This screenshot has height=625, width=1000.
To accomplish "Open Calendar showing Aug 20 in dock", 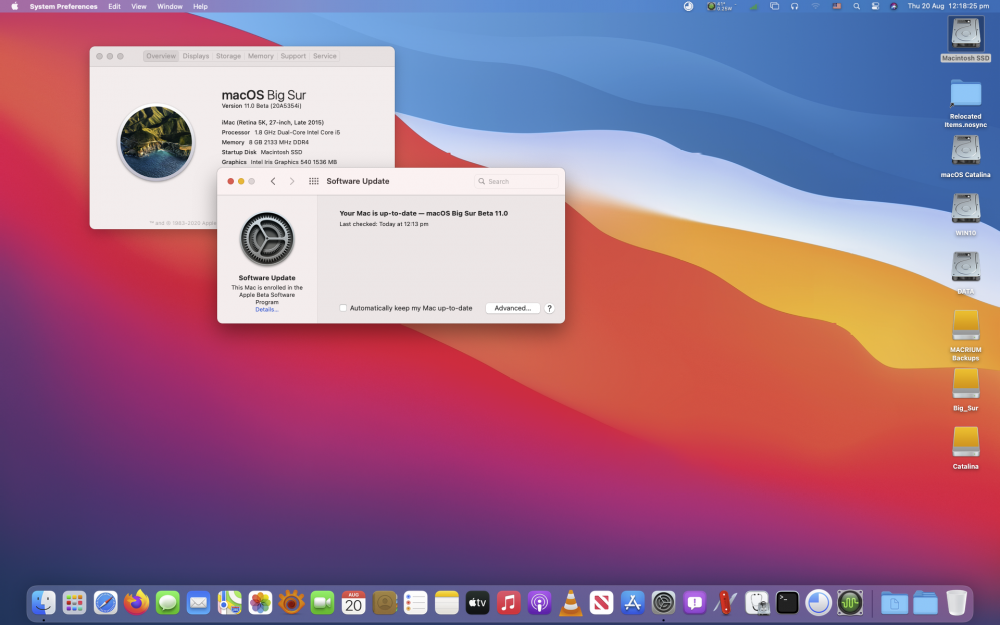I will tap(353, 602).
